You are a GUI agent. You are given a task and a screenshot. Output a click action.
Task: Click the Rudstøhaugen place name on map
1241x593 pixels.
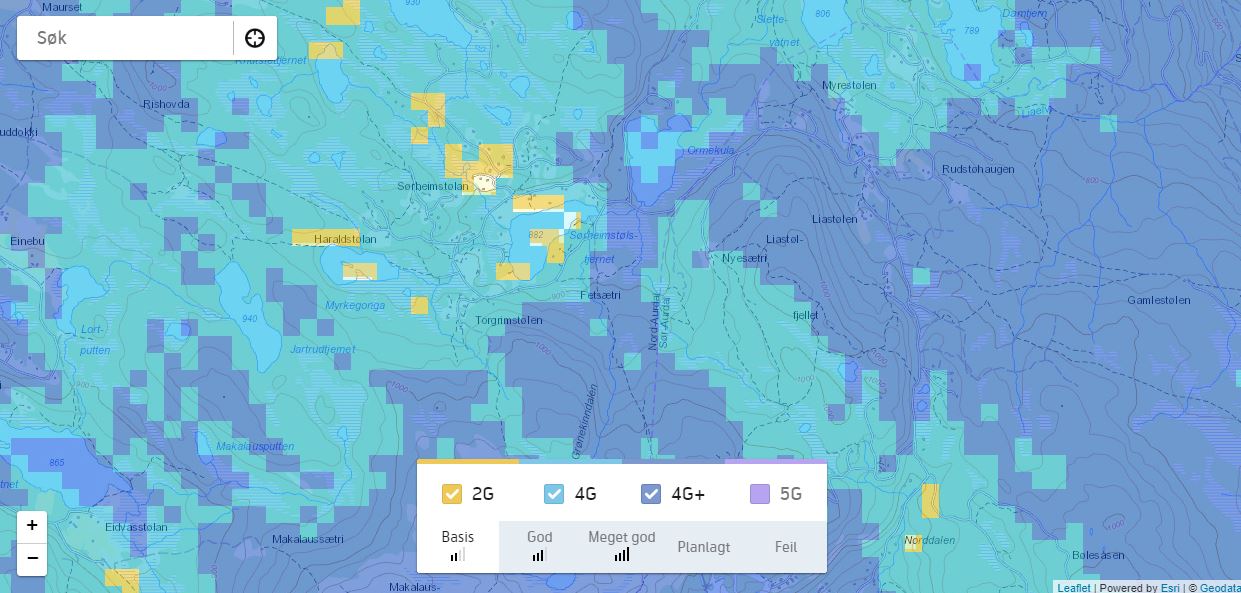click(978, 170)
